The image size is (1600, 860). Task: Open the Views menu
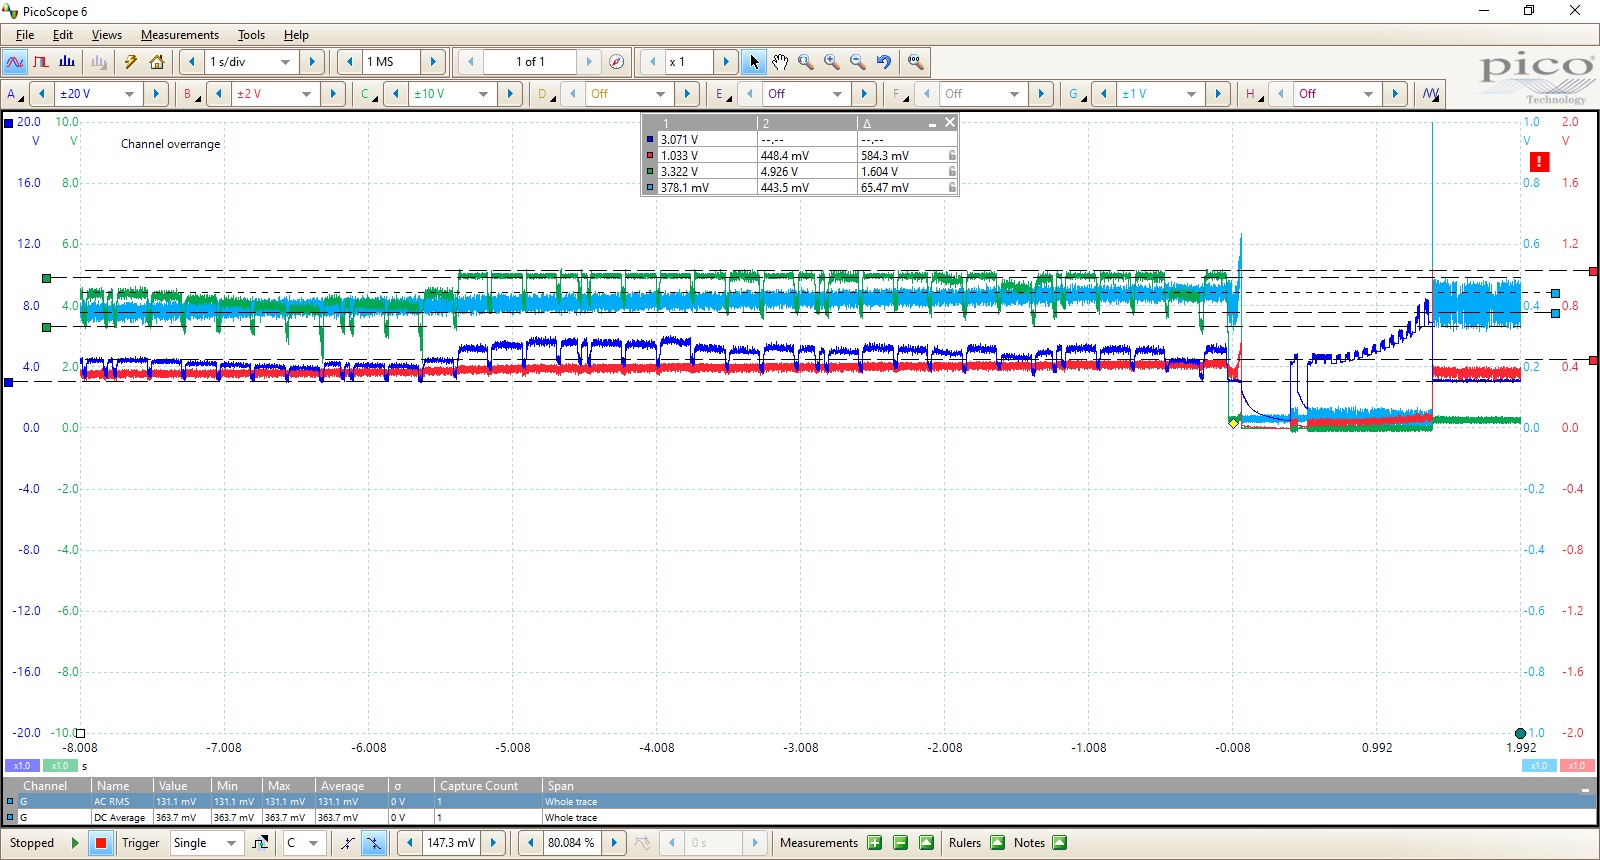click(107, 35)
